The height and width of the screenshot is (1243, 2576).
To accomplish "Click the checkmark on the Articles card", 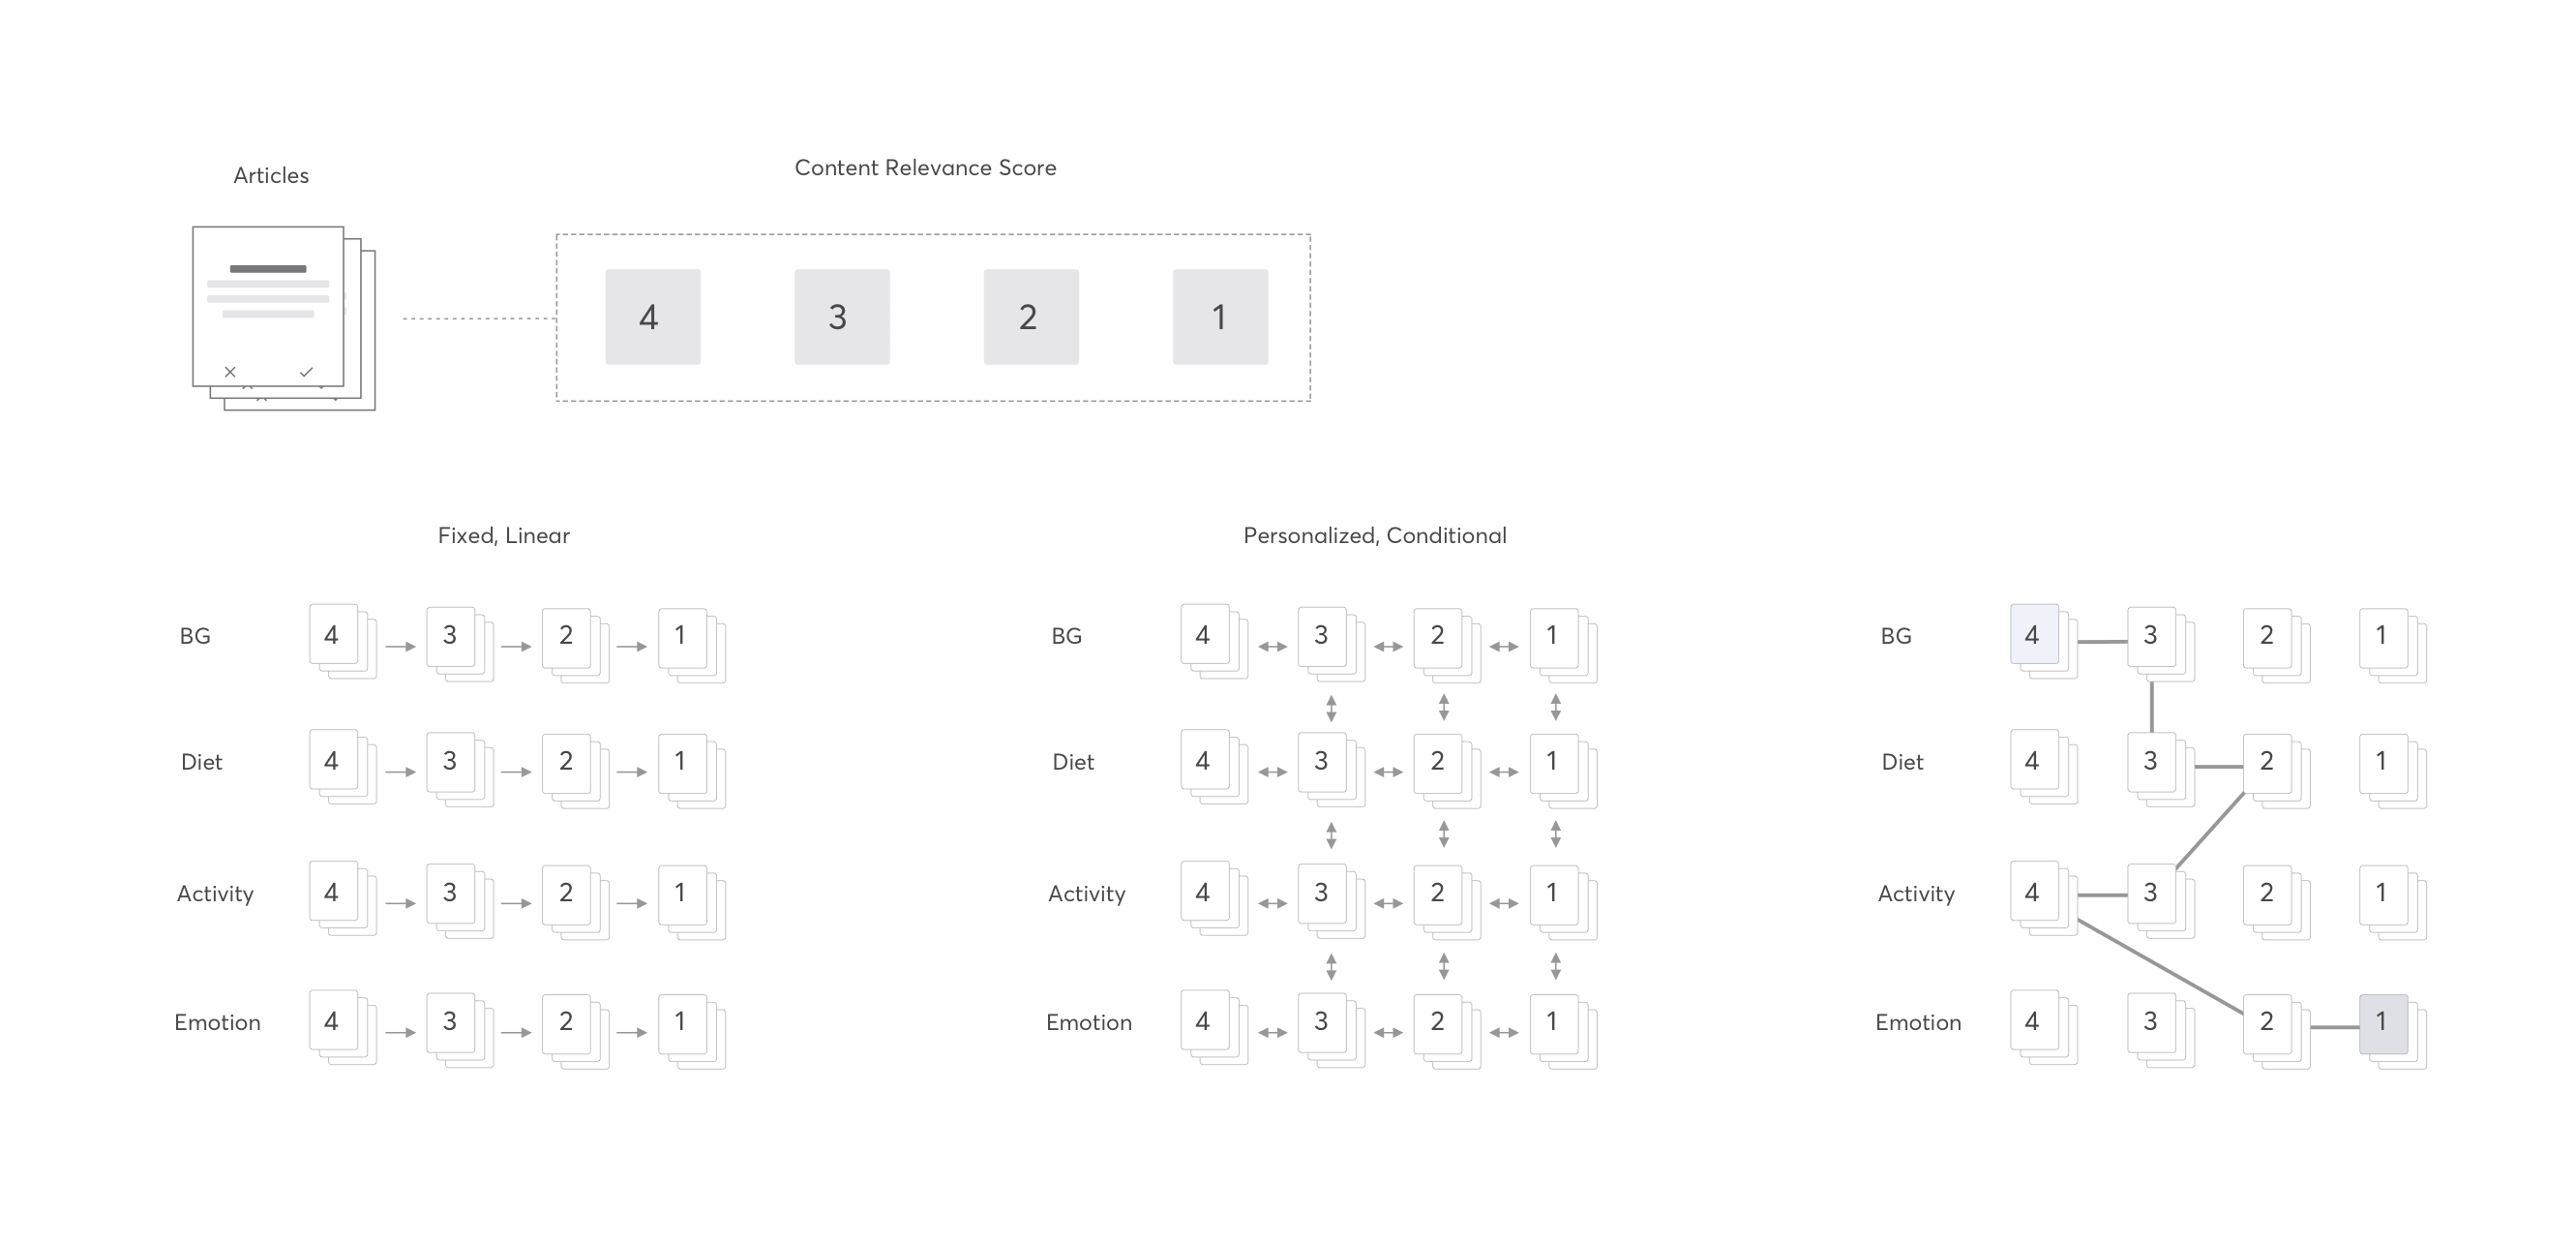I will tap(306, 372).
